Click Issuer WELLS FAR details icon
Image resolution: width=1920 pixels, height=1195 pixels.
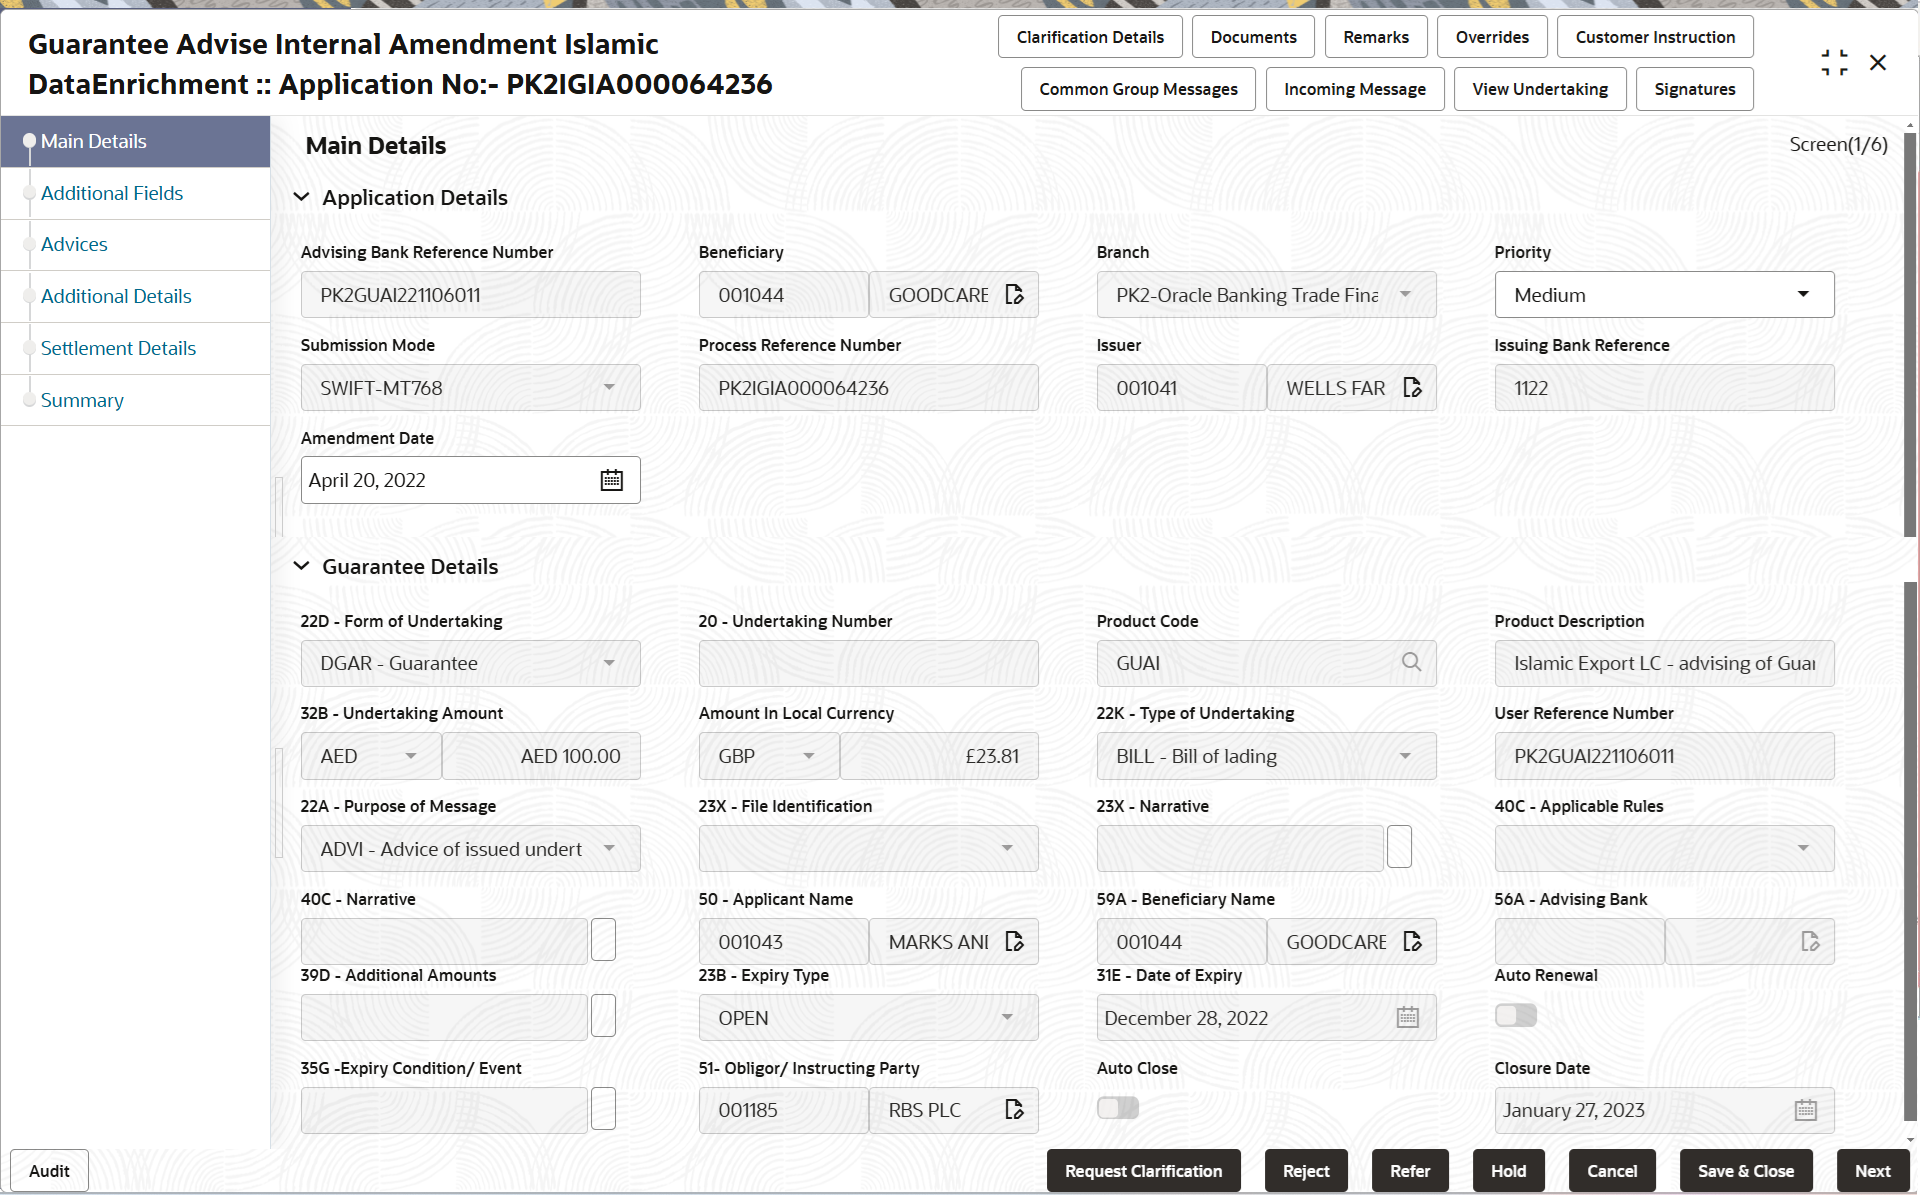[x=1412, y=388]
